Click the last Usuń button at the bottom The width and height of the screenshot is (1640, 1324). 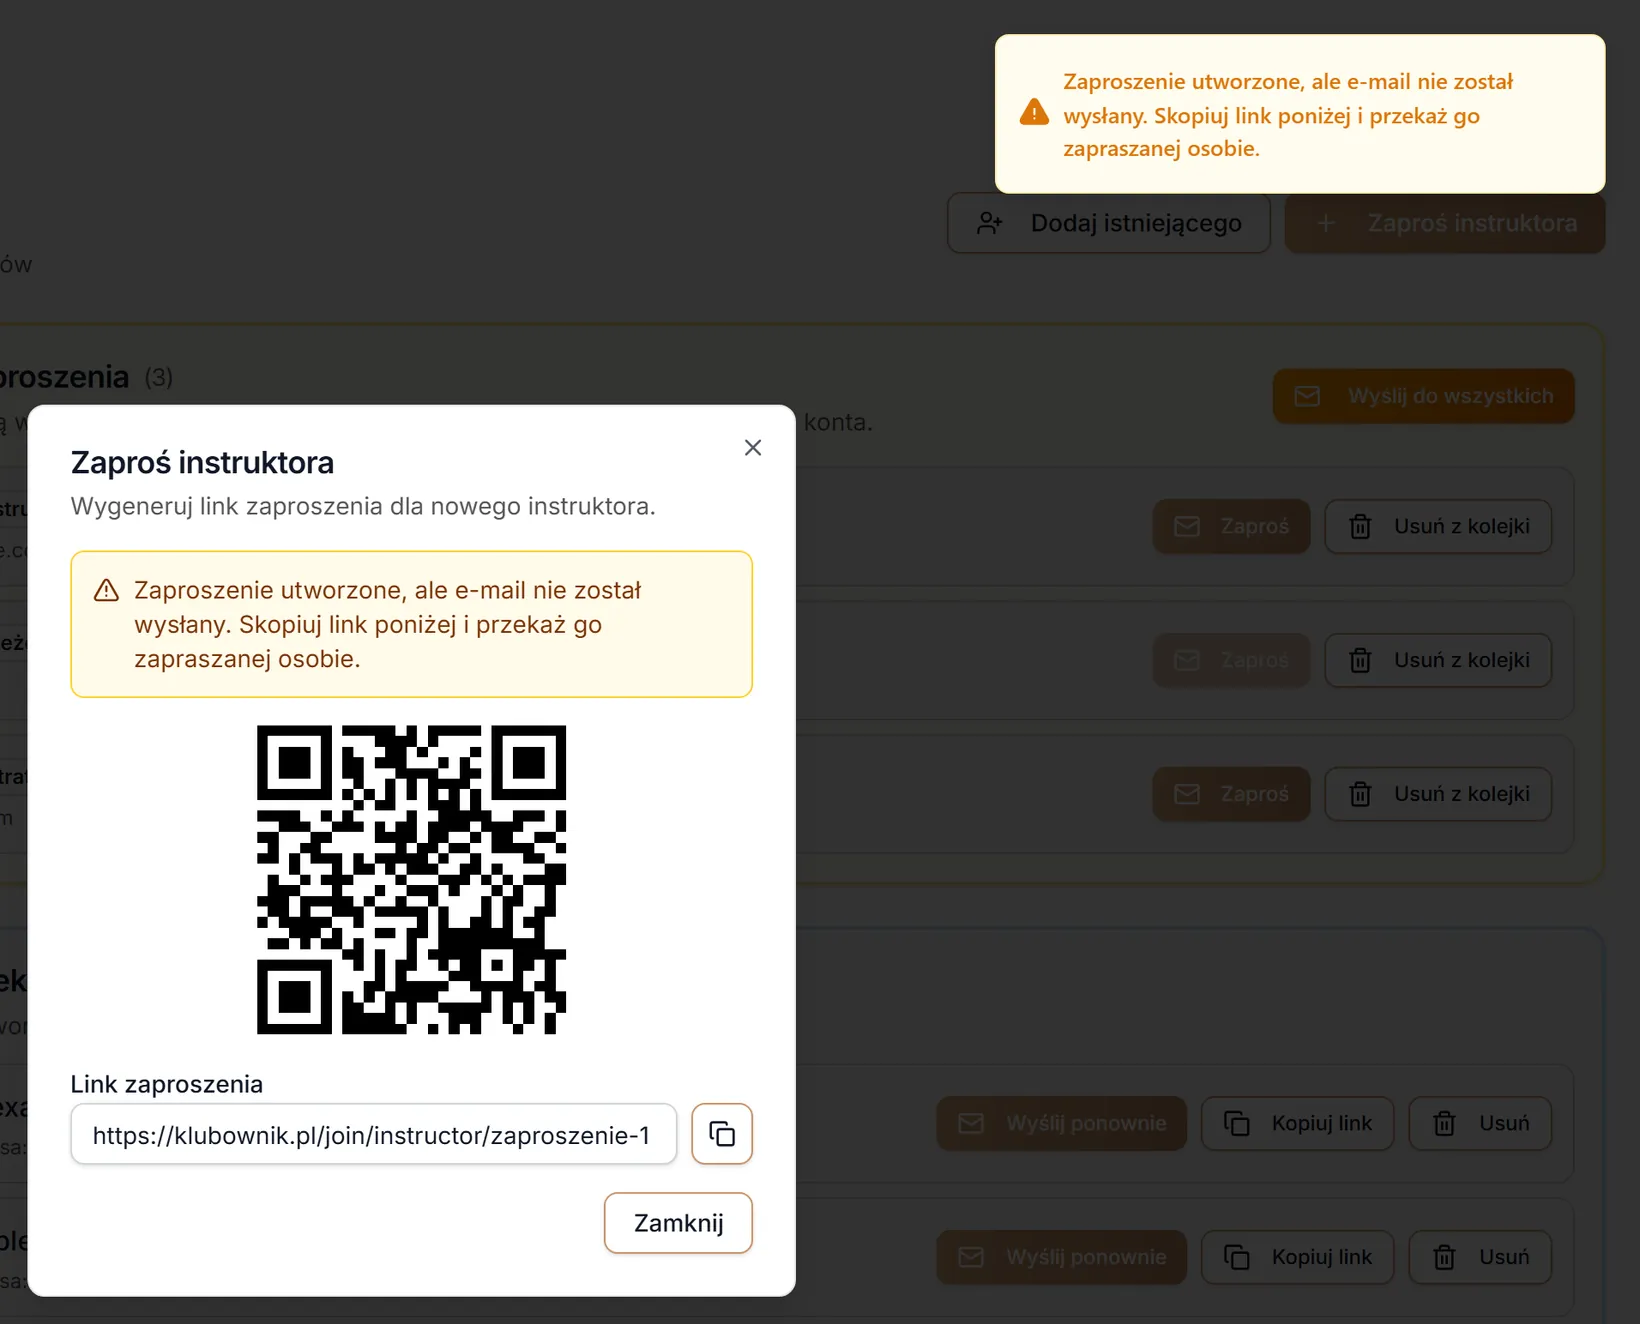click(1480, 1257)
